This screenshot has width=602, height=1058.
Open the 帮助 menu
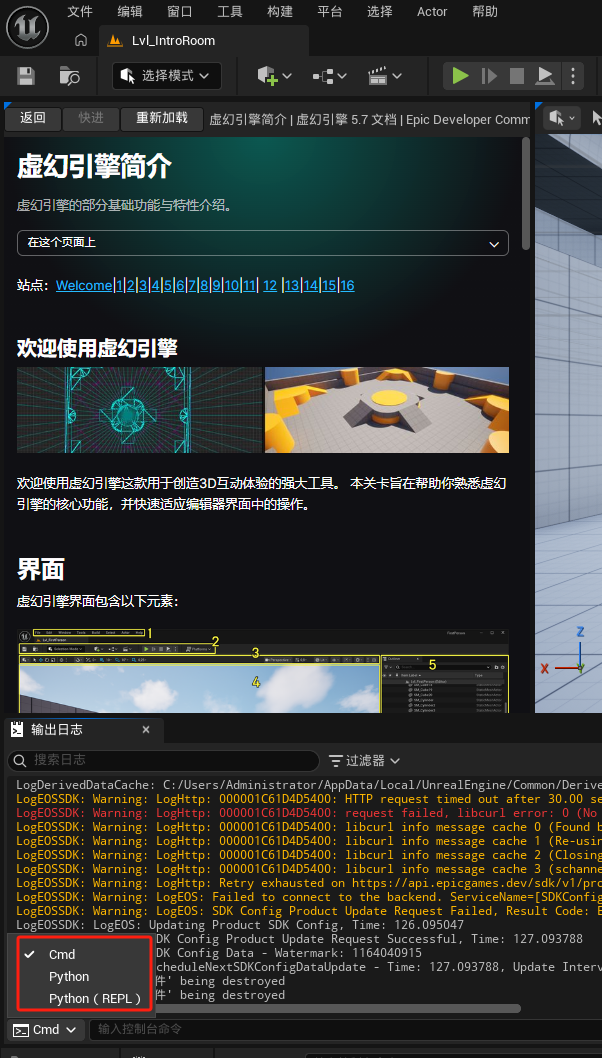pyautogui.click(x=485, y=11)
